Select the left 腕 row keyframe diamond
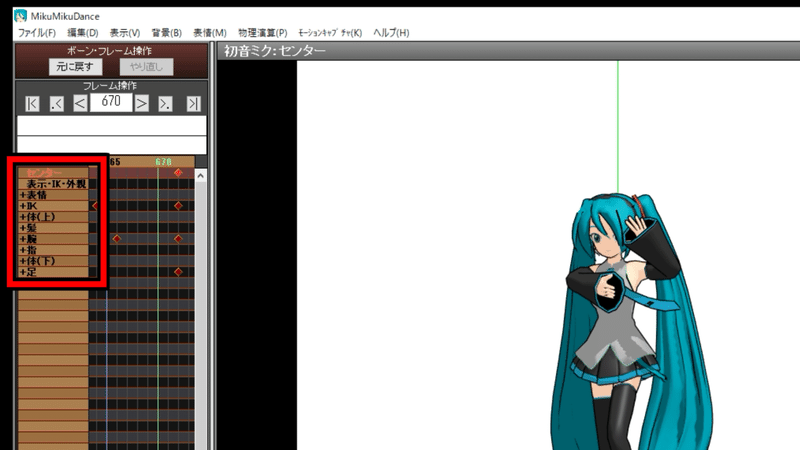This screenshot has width=800, height=450. [x=117, y=239]
